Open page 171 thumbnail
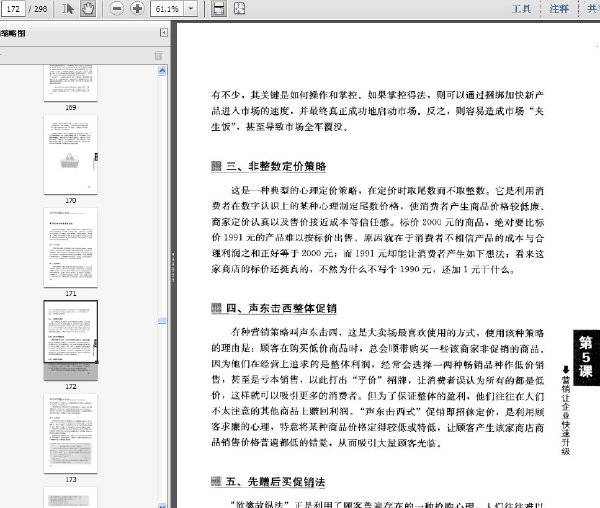Viewport: 600px width, 508px height. pyautogui.click(x=70, y=247)
